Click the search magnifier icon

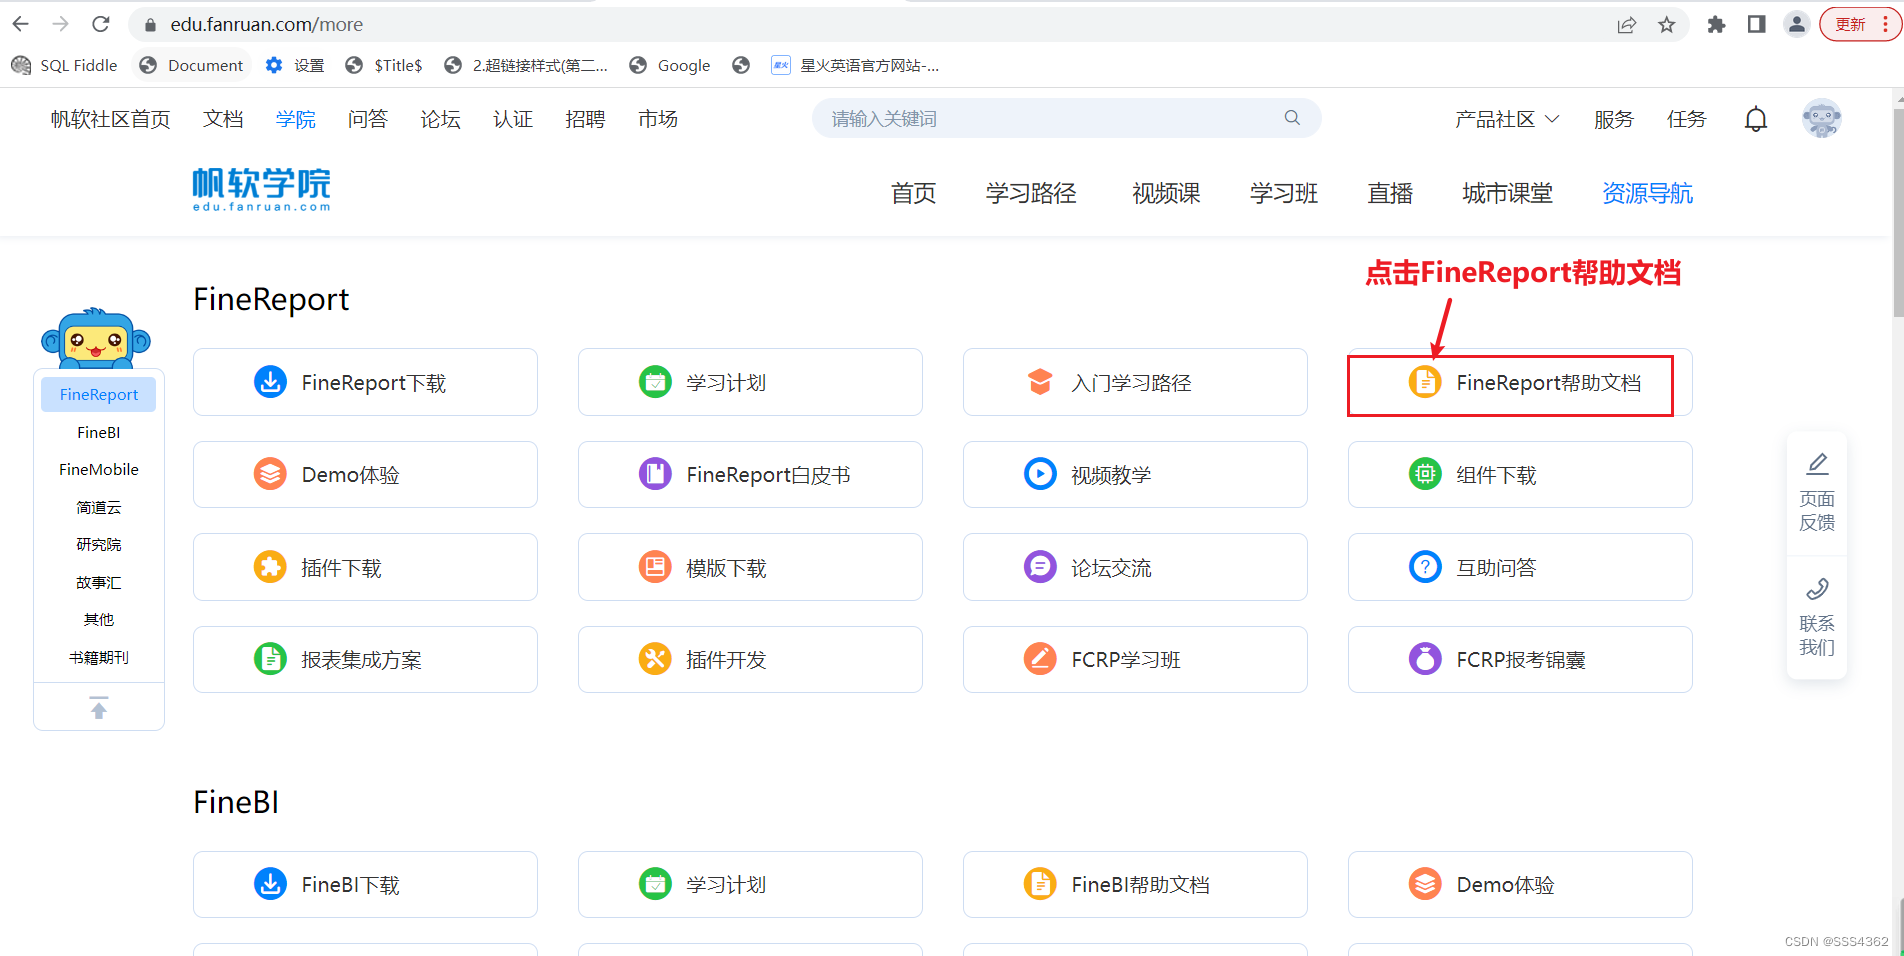point(1292,118)
